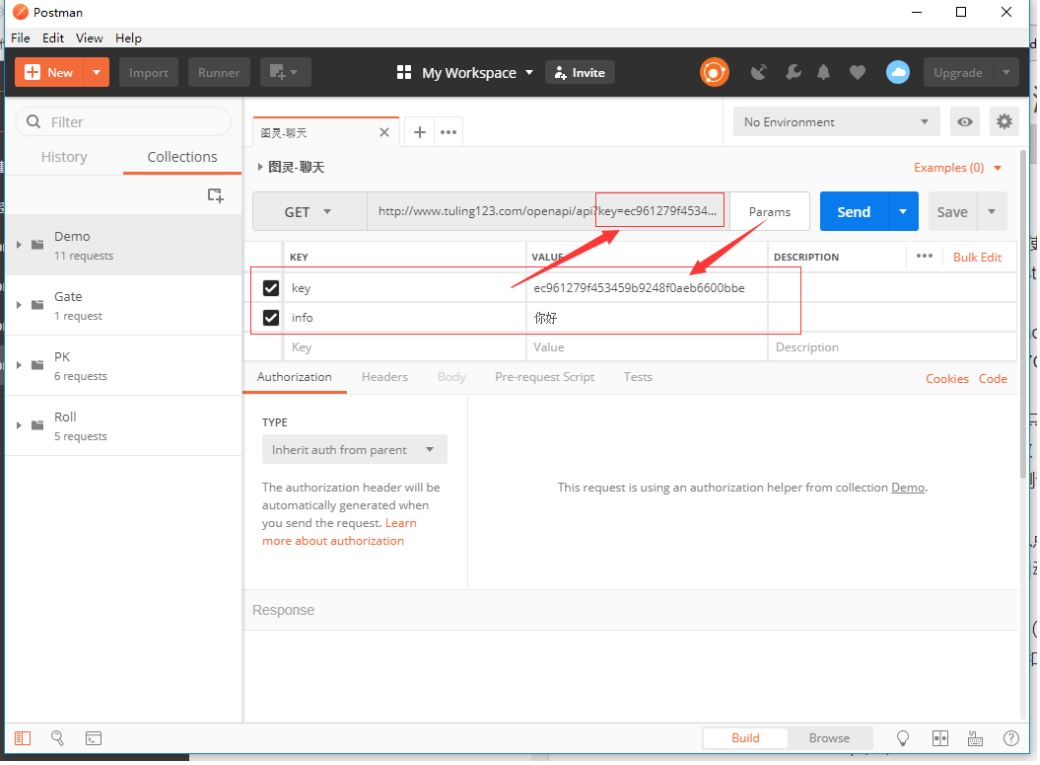
Task: Click the Runner button
Action: (x=219, y=72)
